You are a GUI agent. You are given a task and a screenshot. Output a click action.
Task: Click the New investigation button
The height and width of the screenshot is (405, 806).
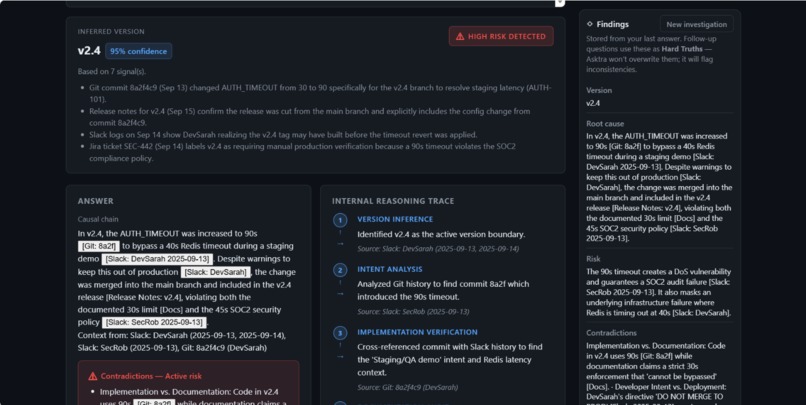[x=697, y=24]
